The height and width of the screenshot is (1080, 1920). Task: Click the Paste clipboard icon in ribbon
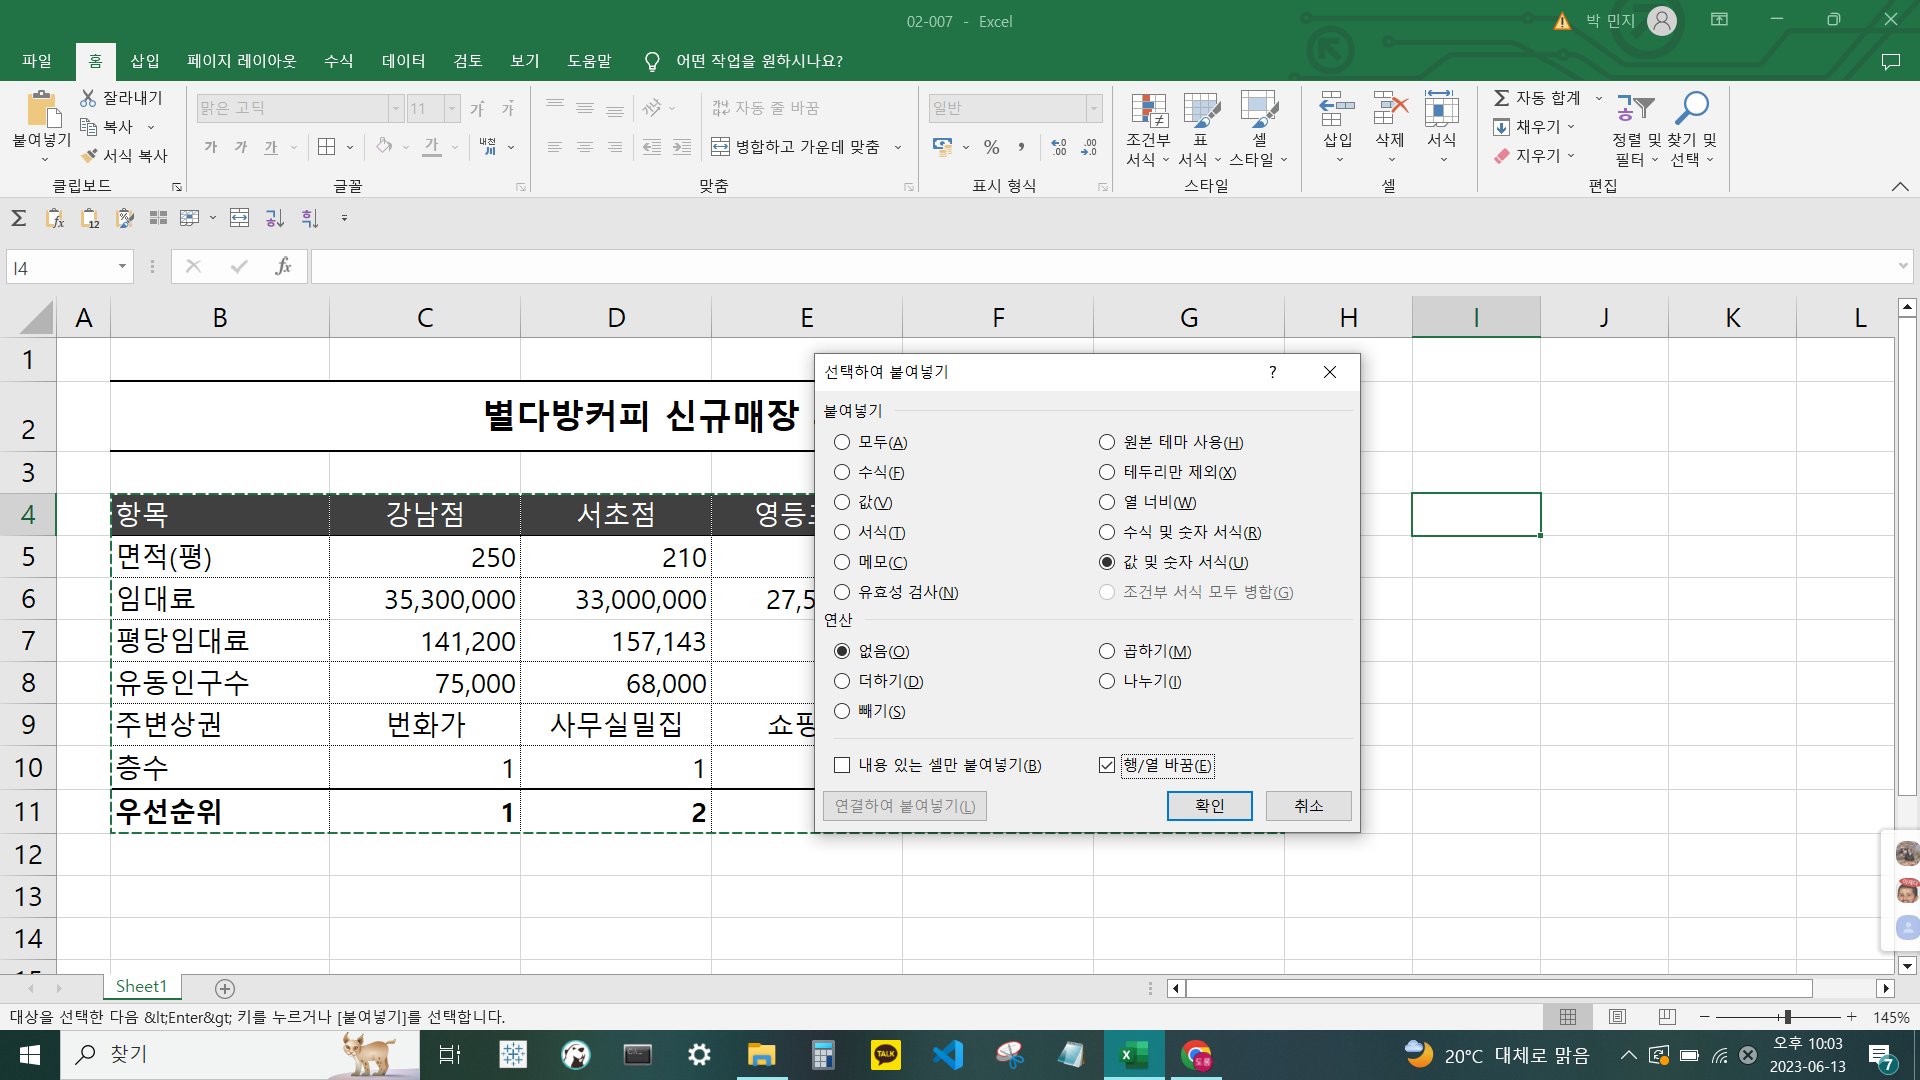(42, 110)
